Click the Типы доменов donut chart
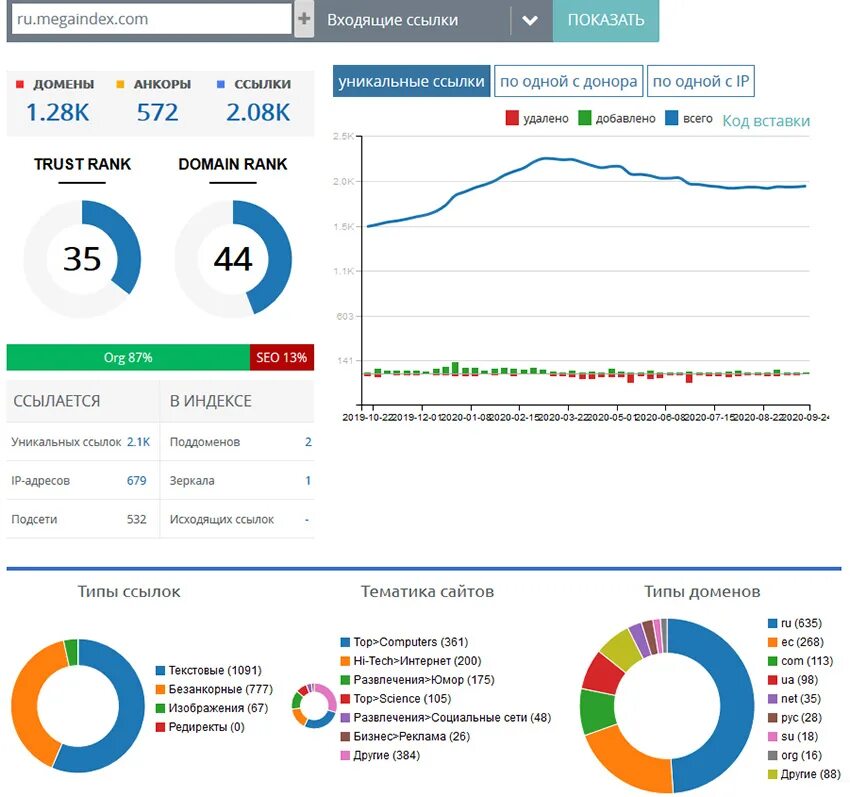 coord(666,705)
